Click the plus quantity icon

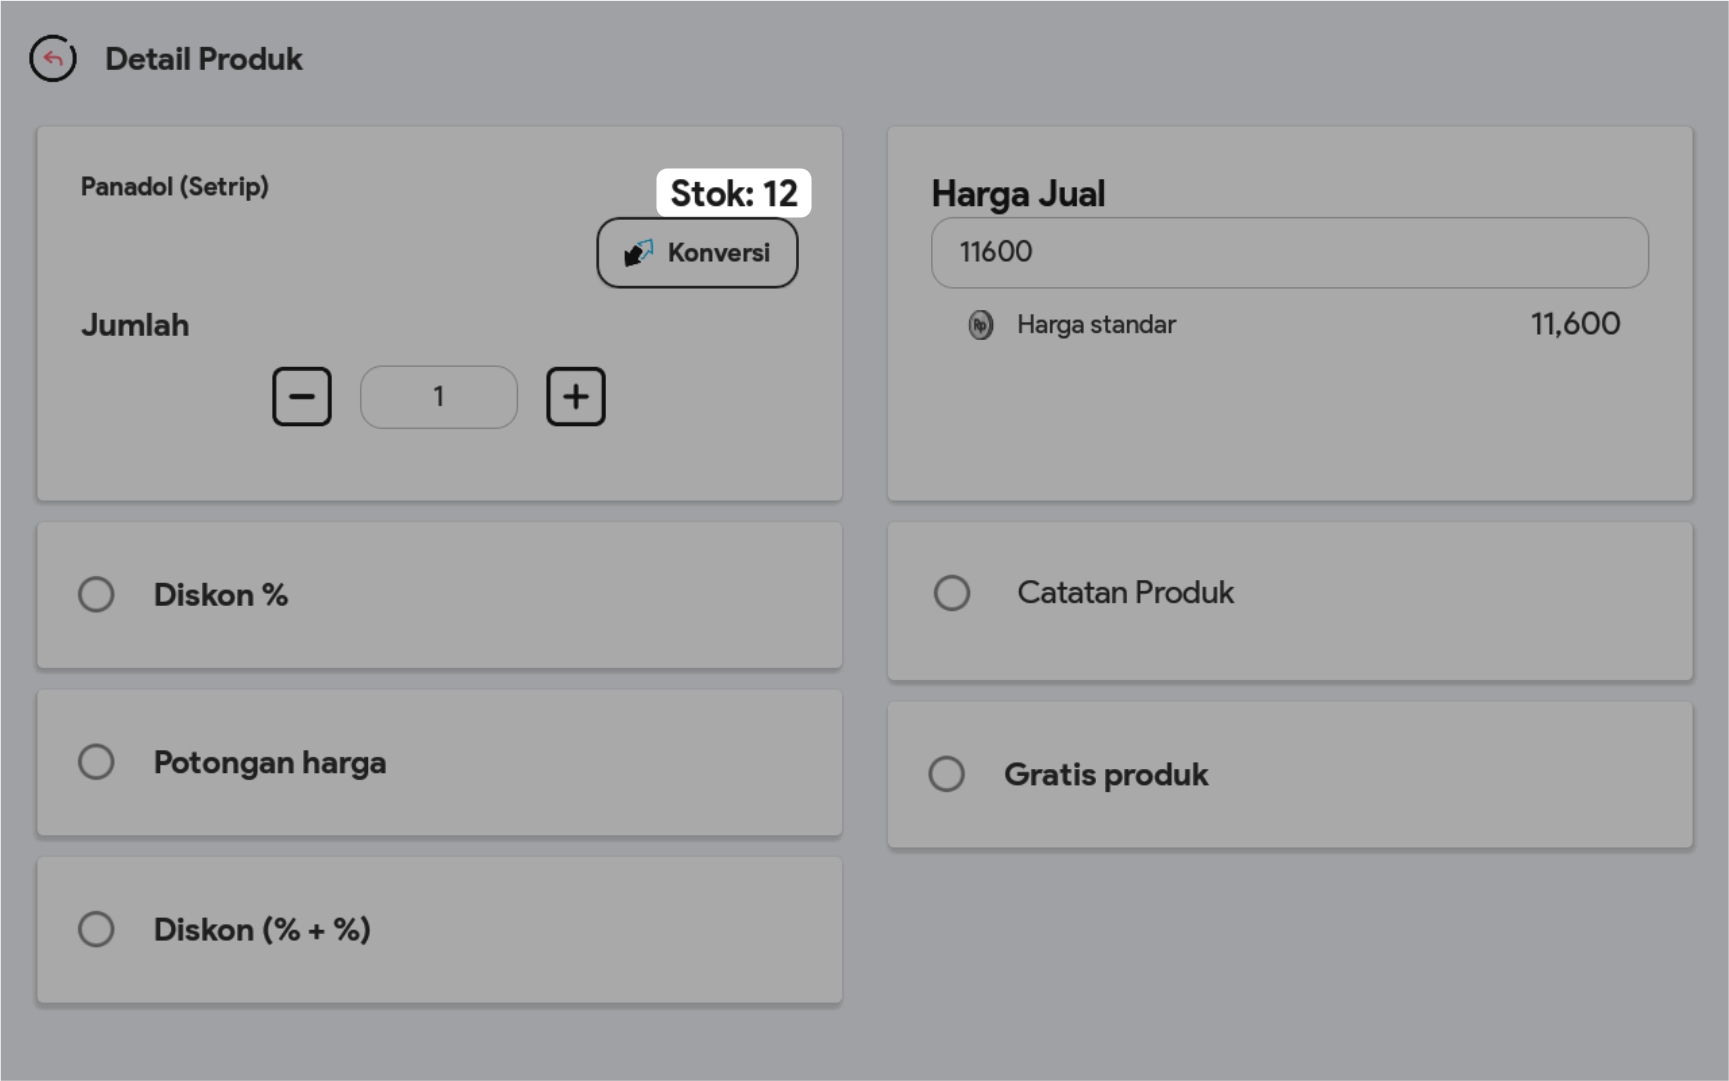[x=576, y=397]
